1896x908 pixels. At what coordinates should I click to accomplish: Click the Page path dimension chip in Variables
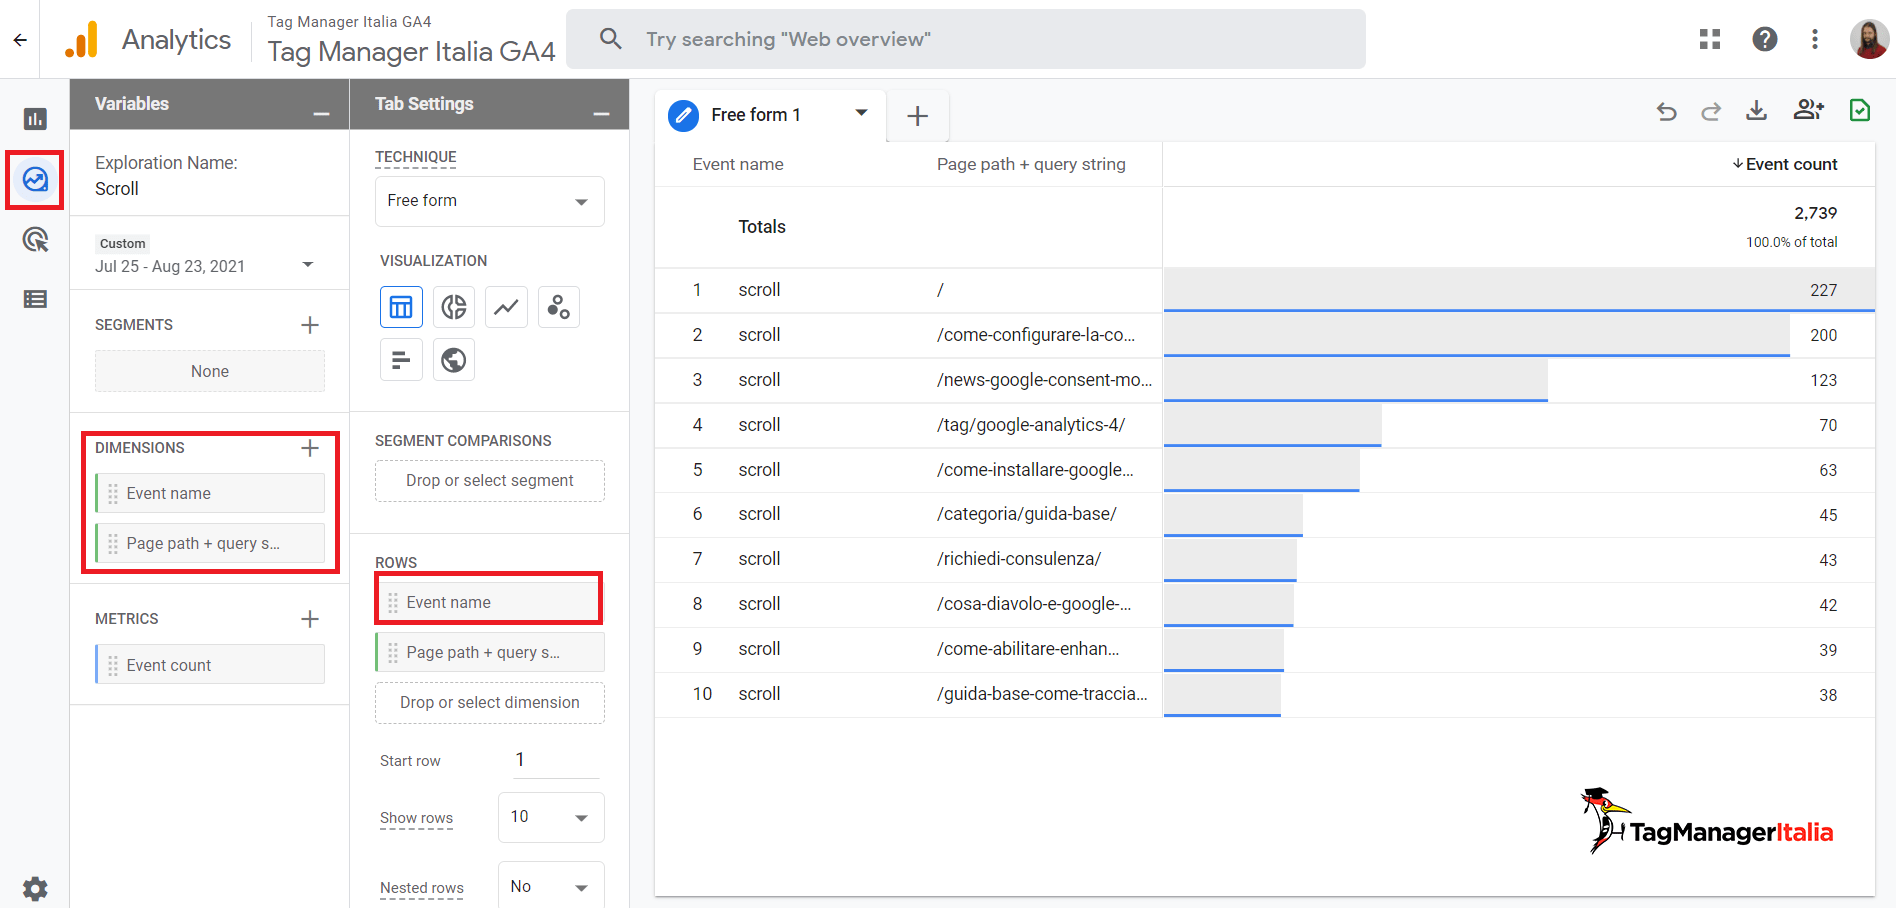(x=210, y=543)
